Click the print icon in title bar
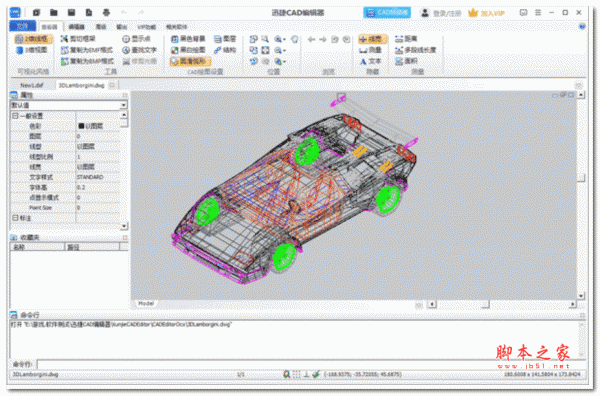600x396 pixels. tap(106, 13)
